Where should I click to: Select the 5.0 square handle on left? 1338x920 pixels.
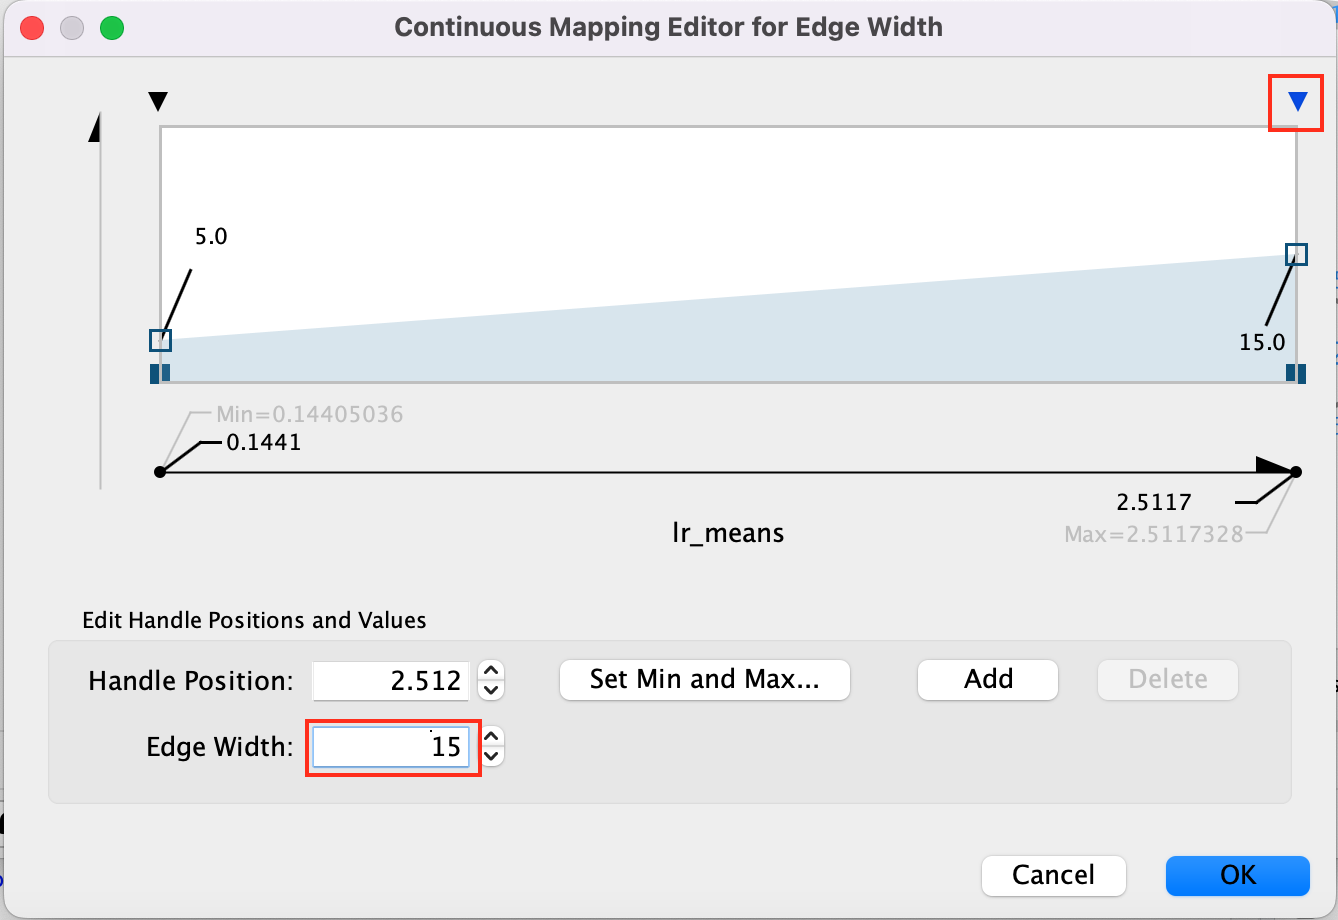point(161,341)
